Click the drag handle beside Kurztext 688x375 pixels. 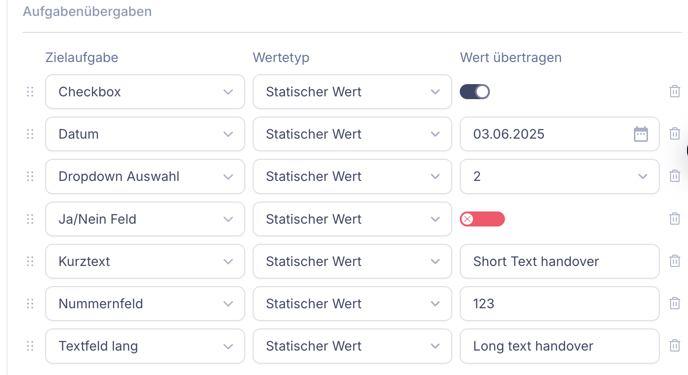click(30, 261)
